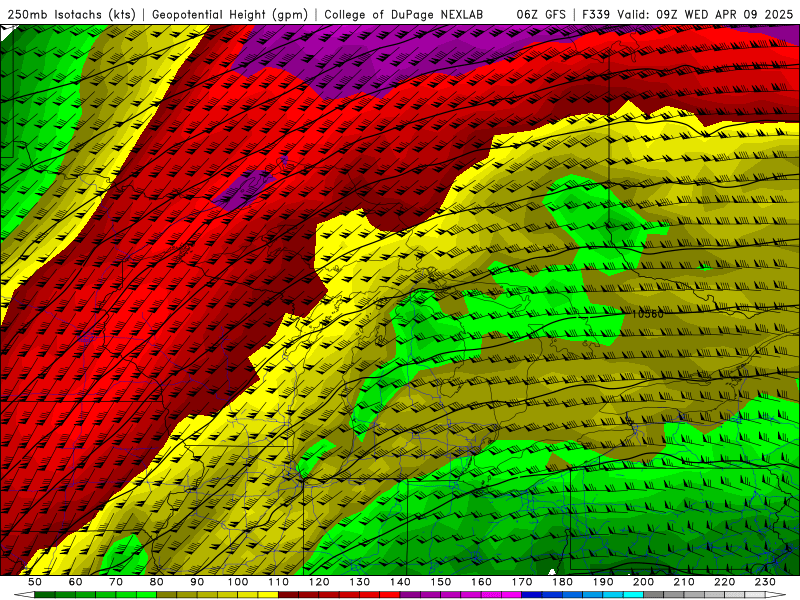Click the darkest green color bar segment after 50

point(44,595)
